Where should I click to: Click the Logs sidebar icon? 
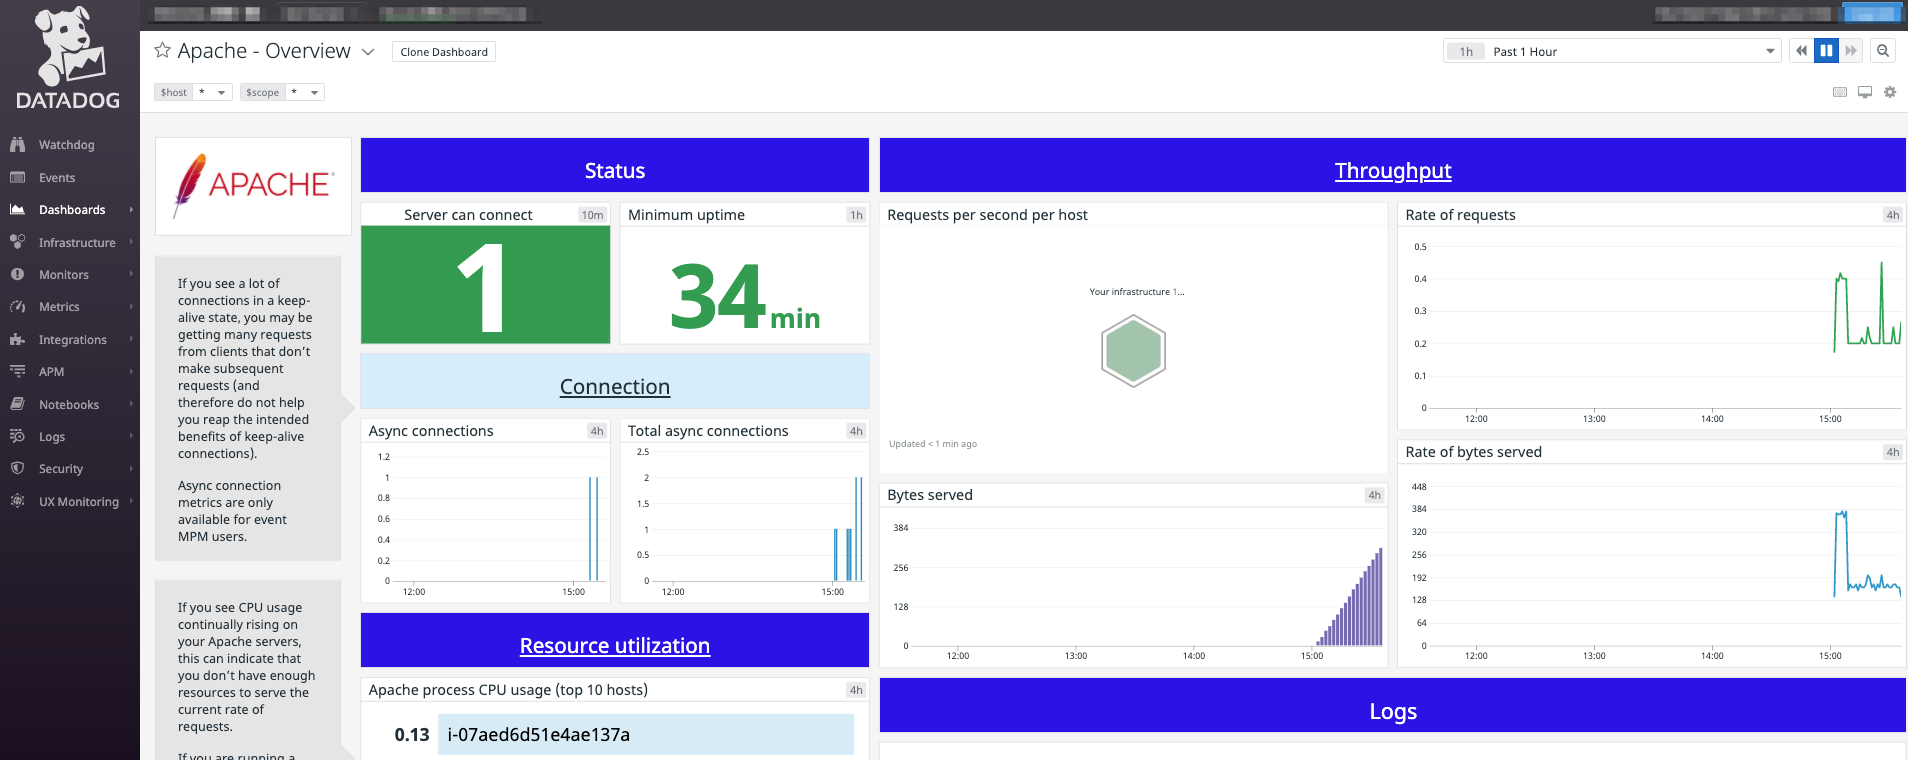tap(17, 436)
